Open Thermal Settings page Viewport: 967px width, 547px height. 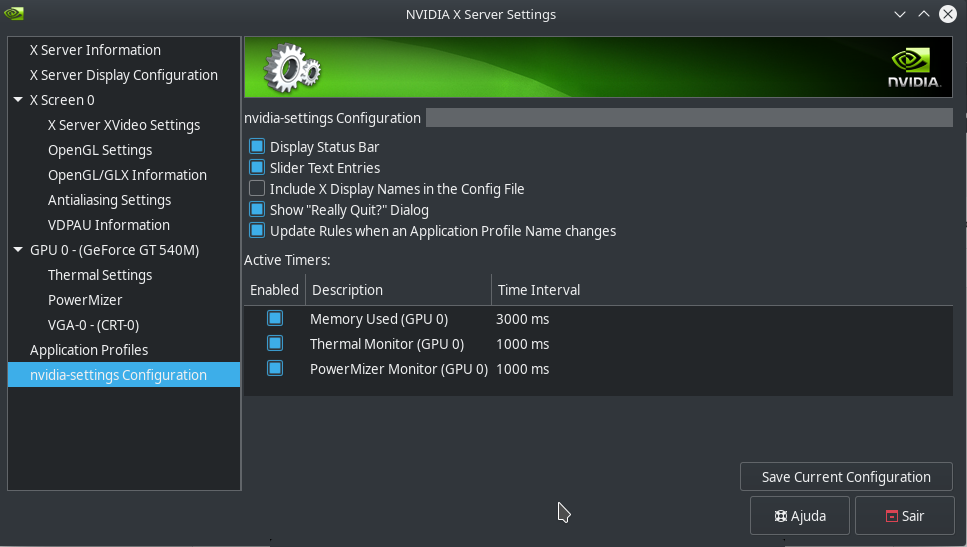click(x=100, y=275)
